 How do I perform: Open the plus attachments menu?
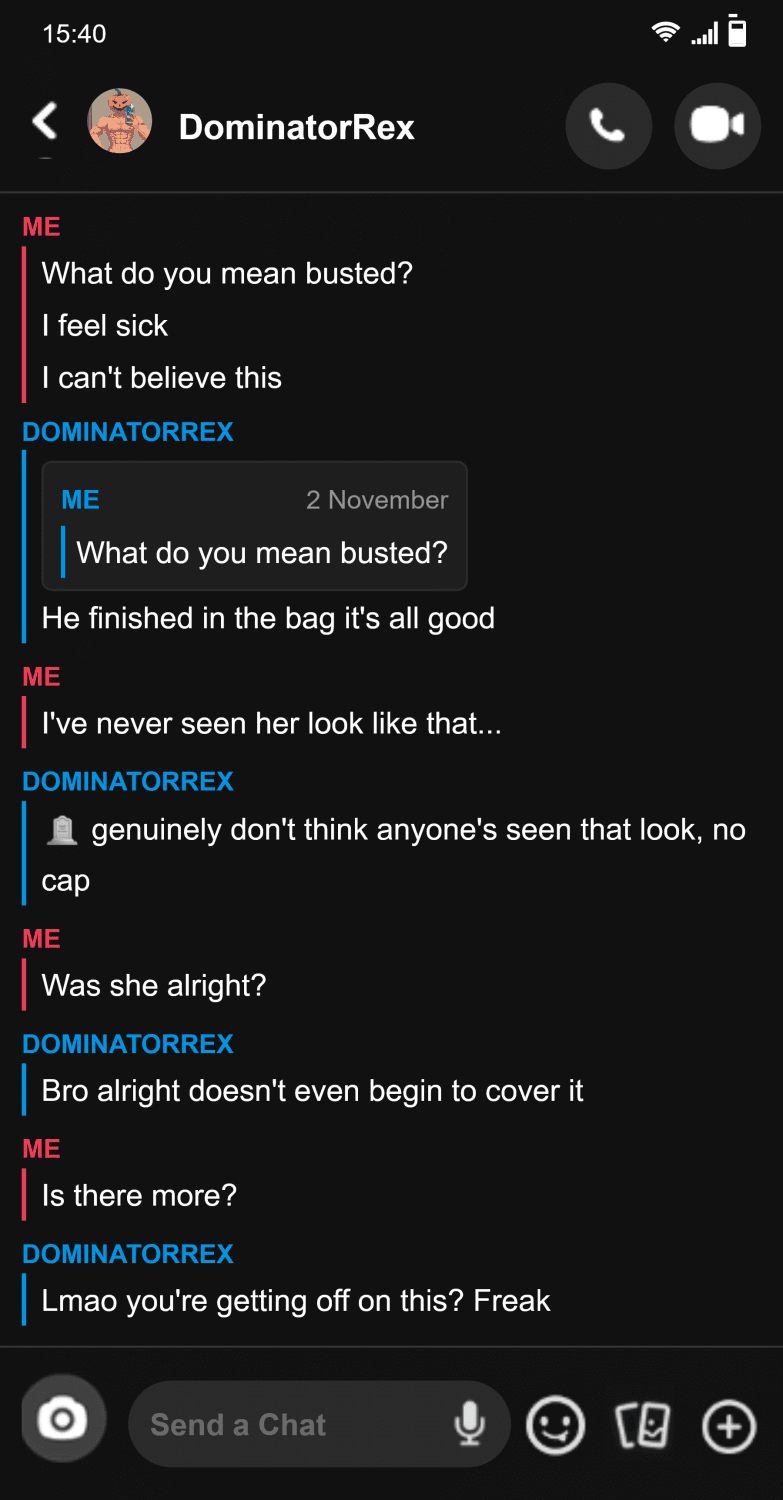[x=729, y=1425]
